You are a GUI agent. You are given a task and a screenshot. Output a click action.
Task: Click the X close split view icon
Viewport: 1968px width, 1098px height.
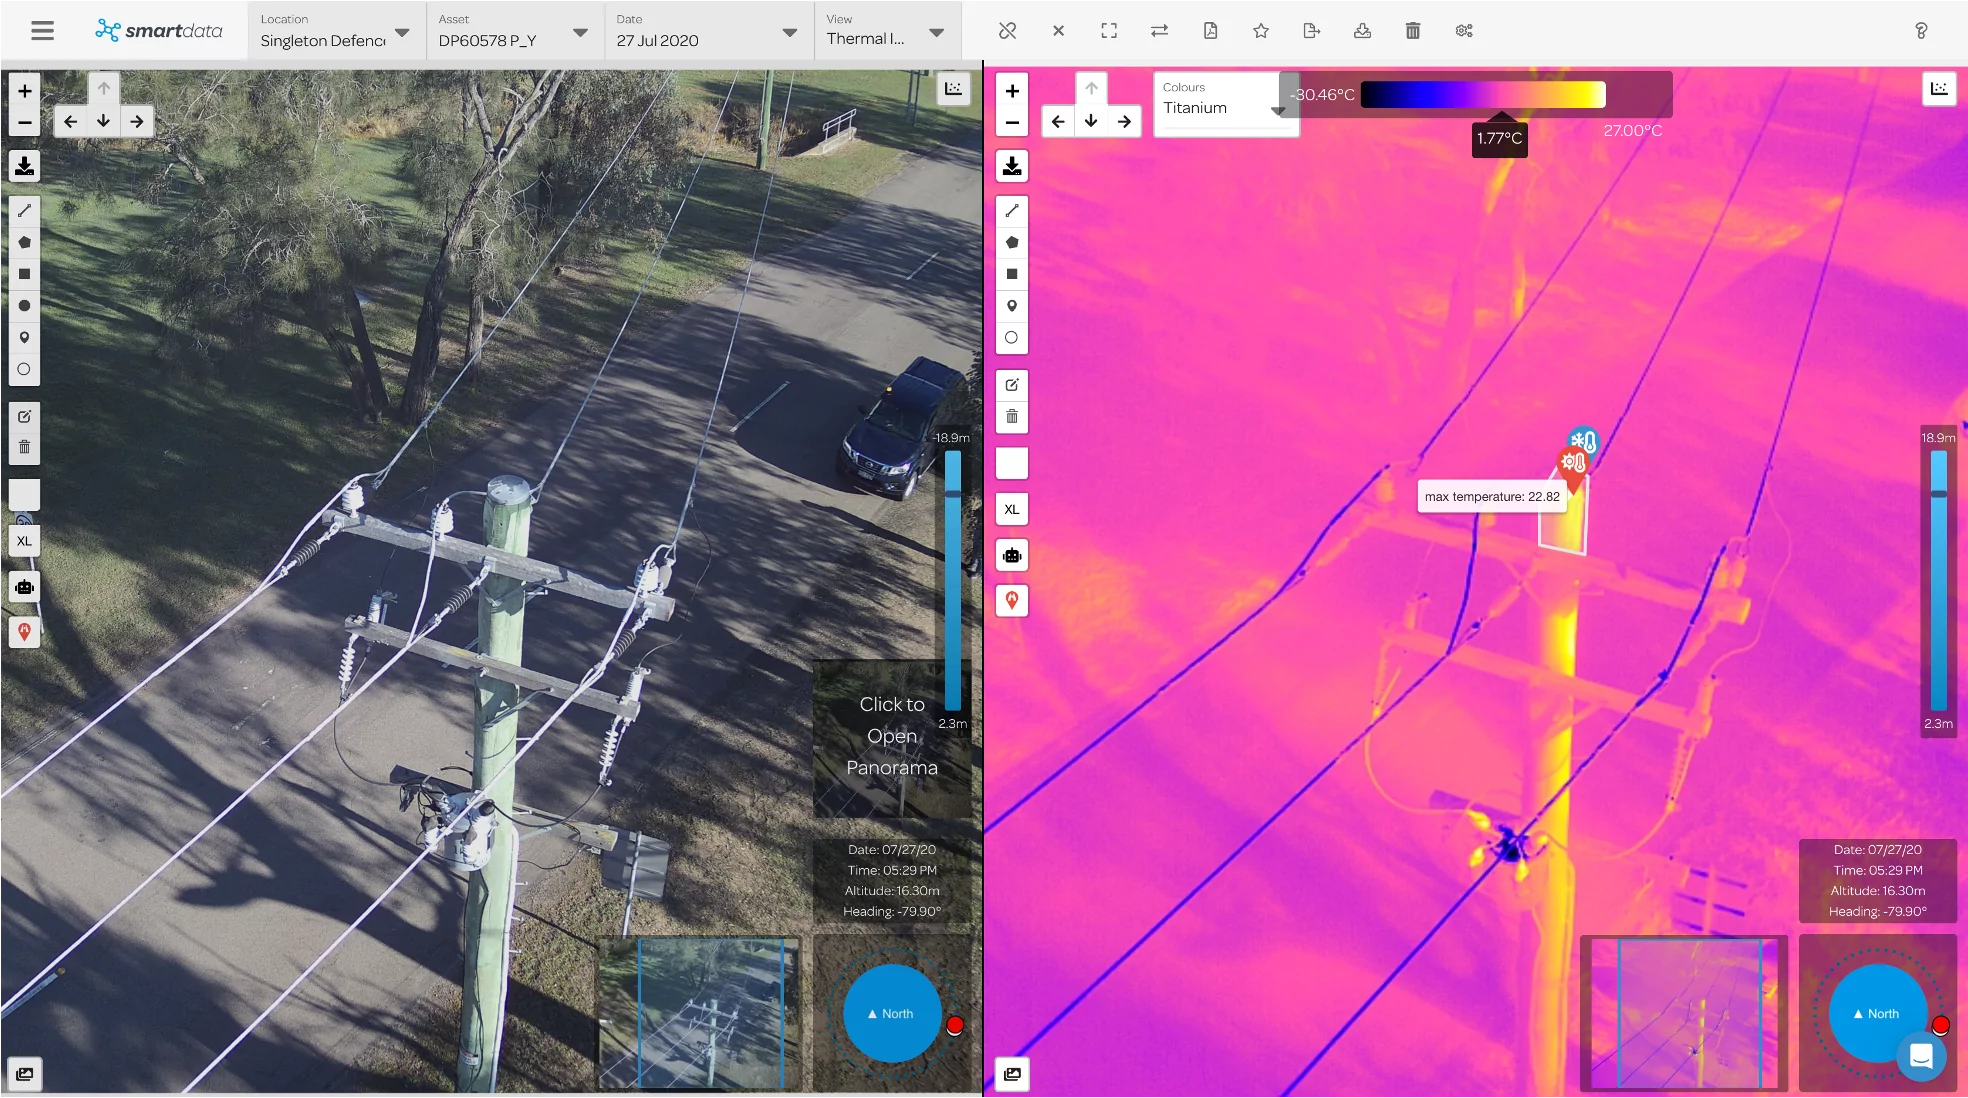click(1058, 31)
